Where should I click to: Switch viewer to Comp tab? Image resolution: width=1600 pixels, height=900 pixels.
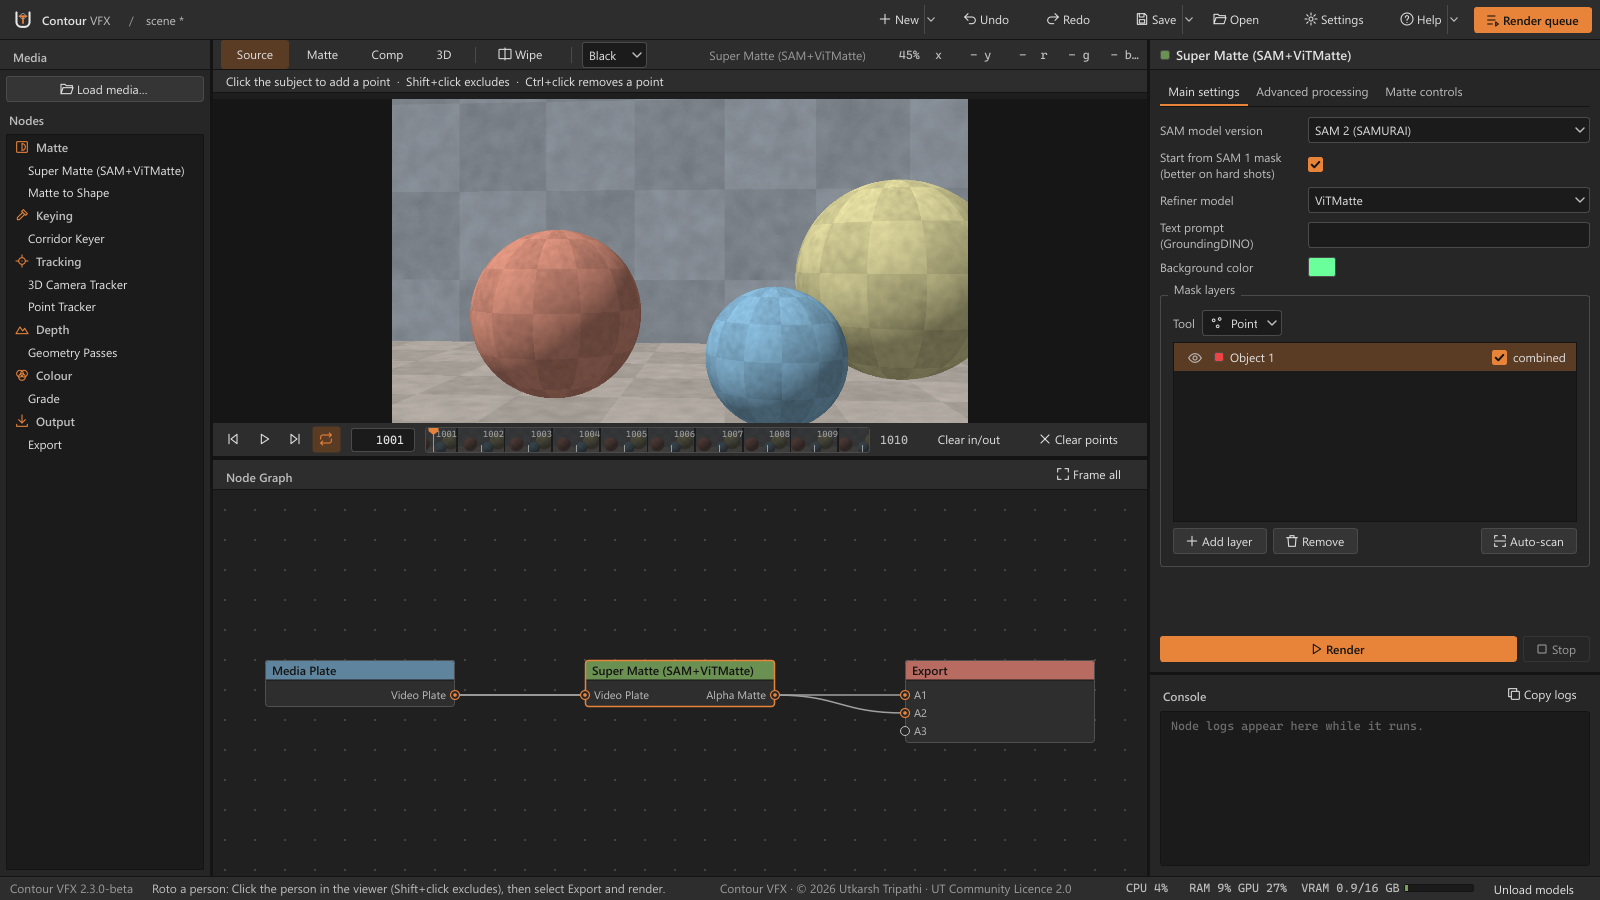(x=387, y=55)
